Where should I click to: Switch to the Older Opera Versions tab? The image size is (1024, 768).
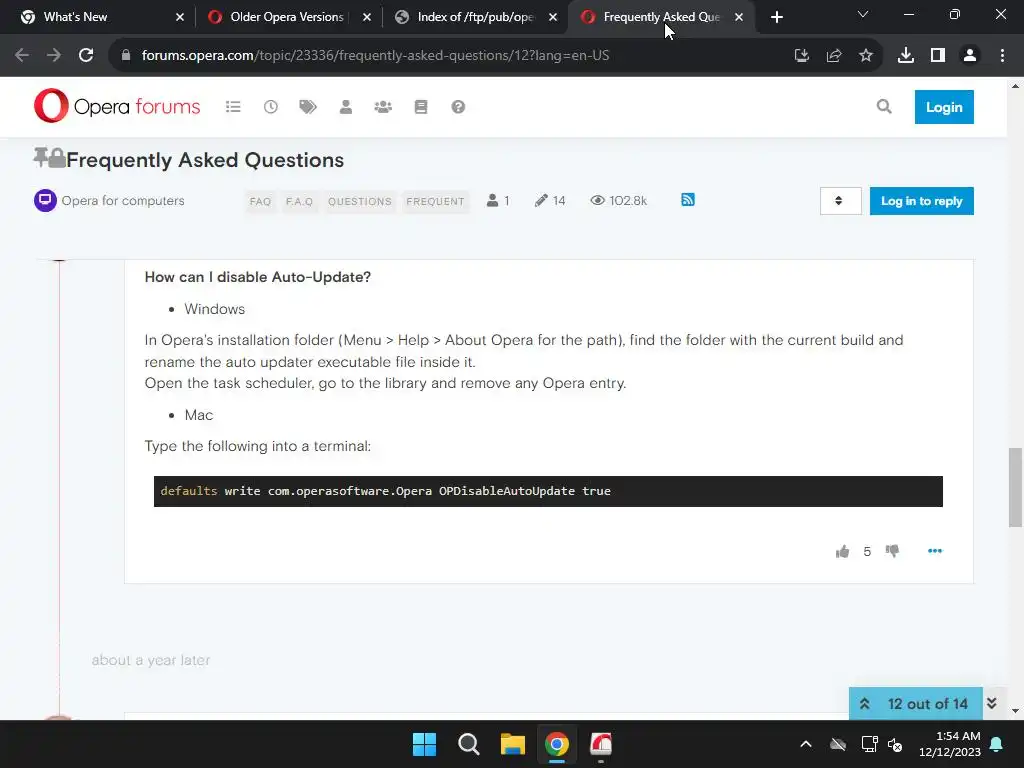click(x=287, y=17)
